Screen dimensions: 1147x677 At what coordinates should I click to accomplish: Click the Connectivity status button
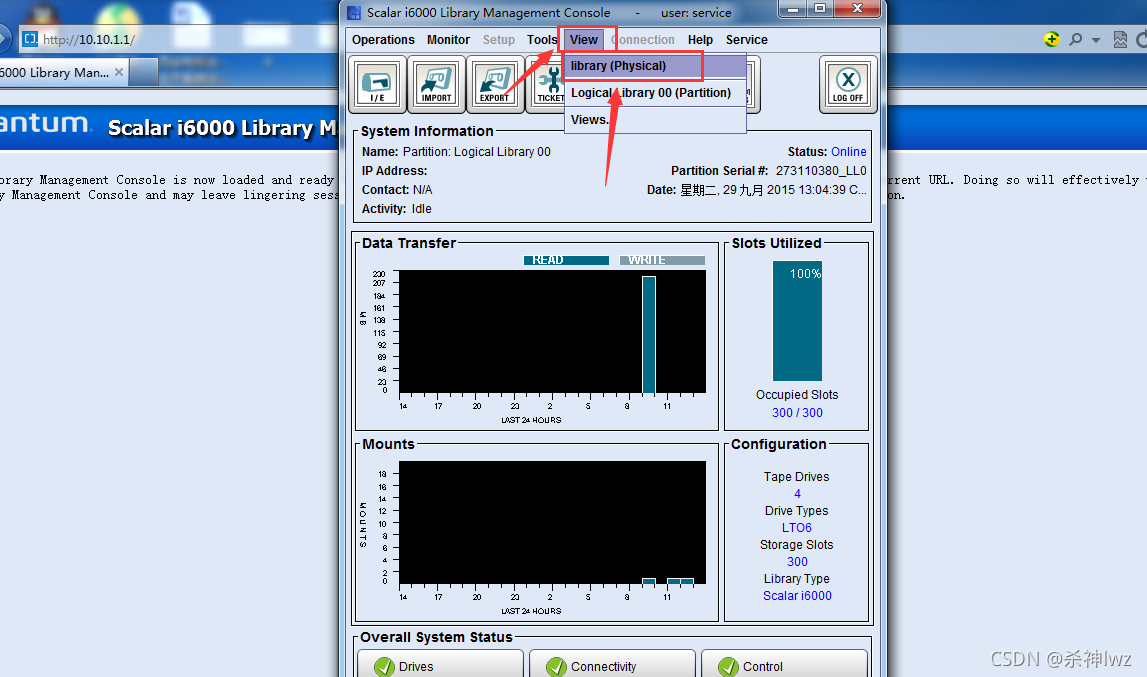tap(612, 666)
